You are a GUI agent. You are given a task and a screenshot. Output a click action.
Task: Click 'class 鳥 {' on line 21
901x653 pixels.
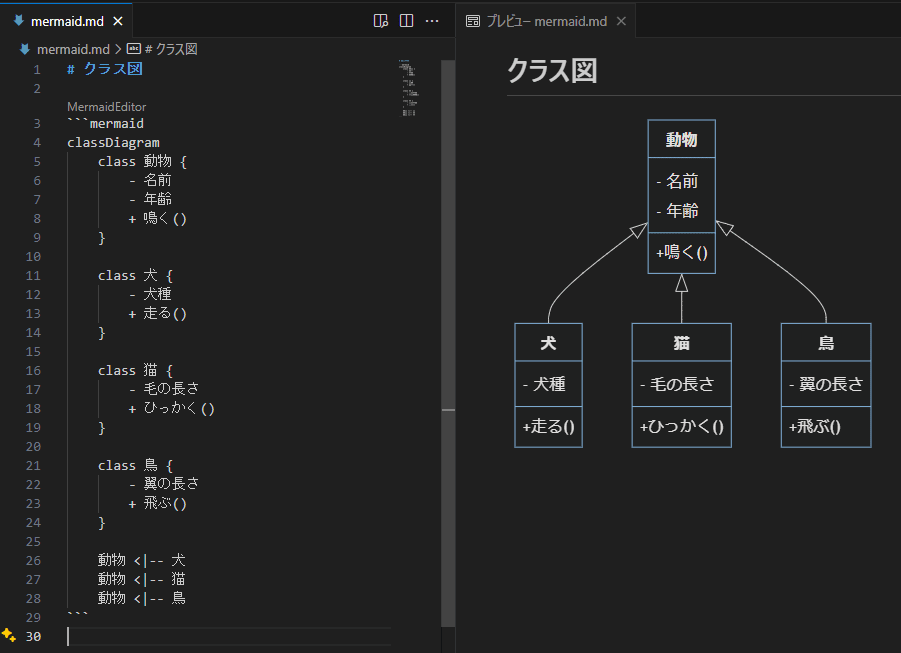pyautogui.click(x=135, y=465)
